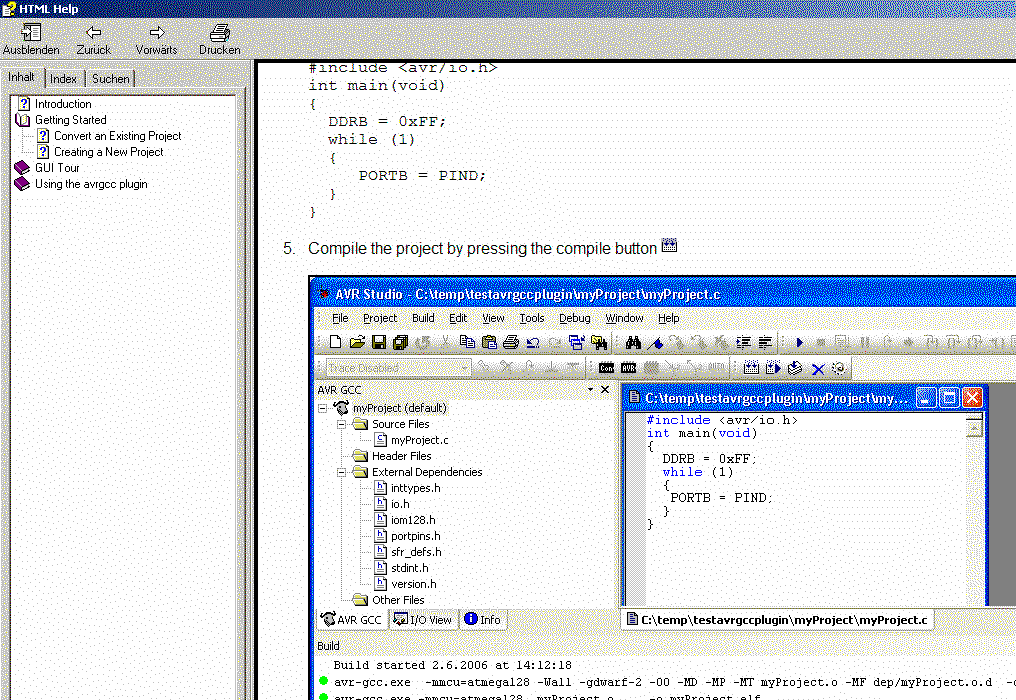Open the View menu in AVR Studio
1016x700 pixels.
pyautogui.click(x=493, y=318)
